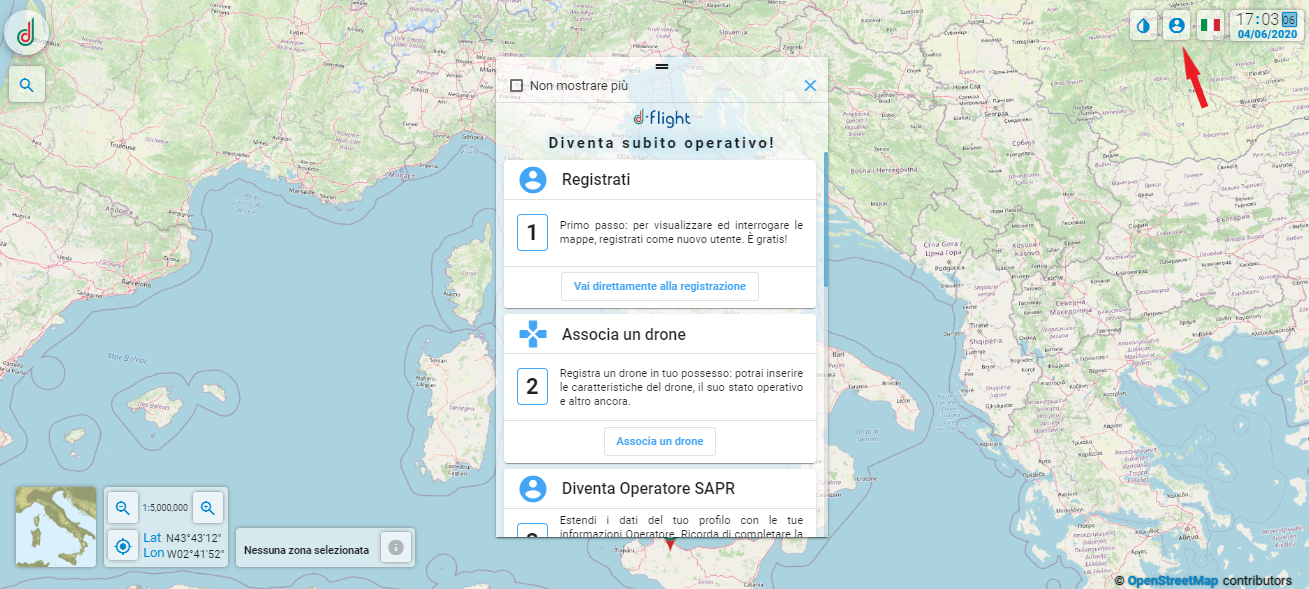The image size is (1309, 589).
Task: Click the d-flight logo in dialog
Action: (x=662, y=118)
